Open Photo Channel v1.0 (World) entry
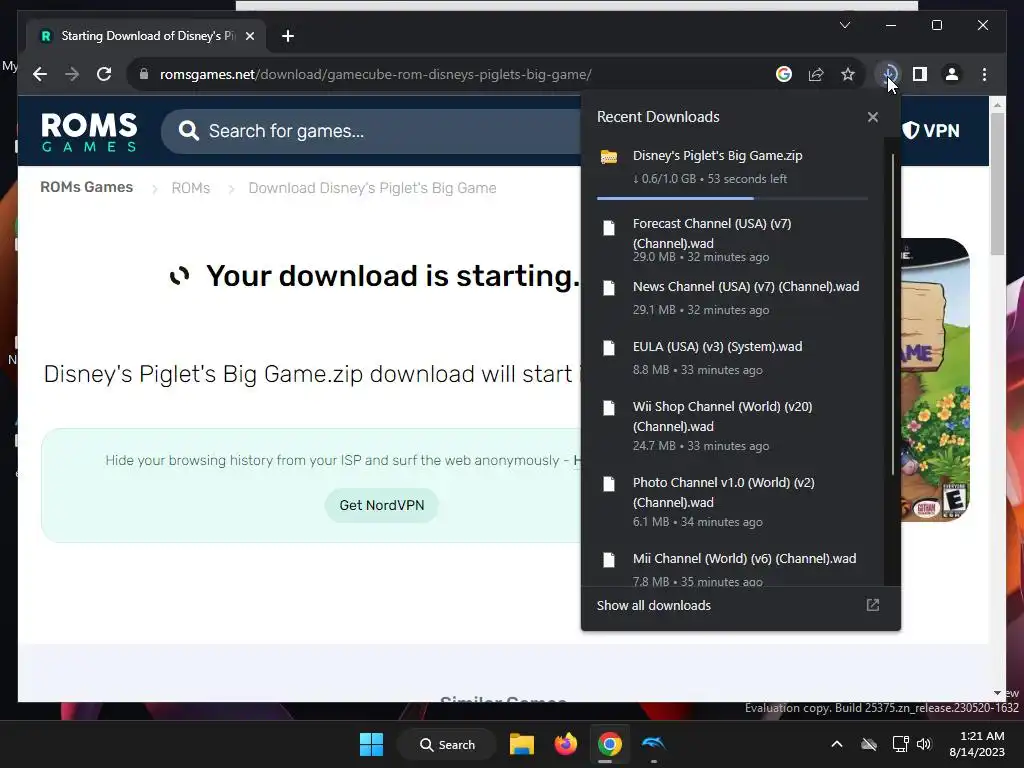The image size is (1024, 768). click(x=732, y=501)
